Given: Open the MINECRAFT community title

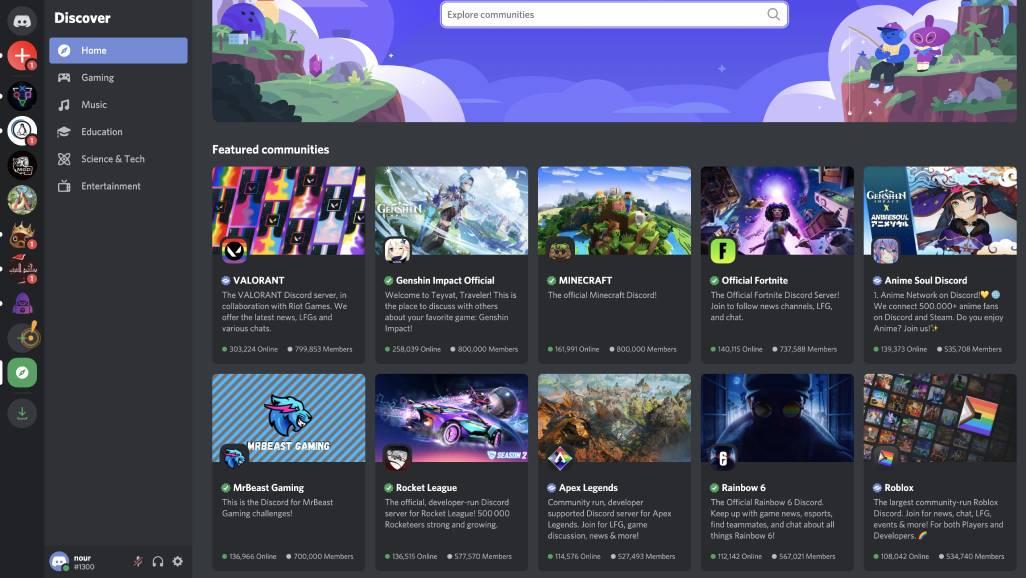Looking at the screenshot, I should [x=585, y=280].
